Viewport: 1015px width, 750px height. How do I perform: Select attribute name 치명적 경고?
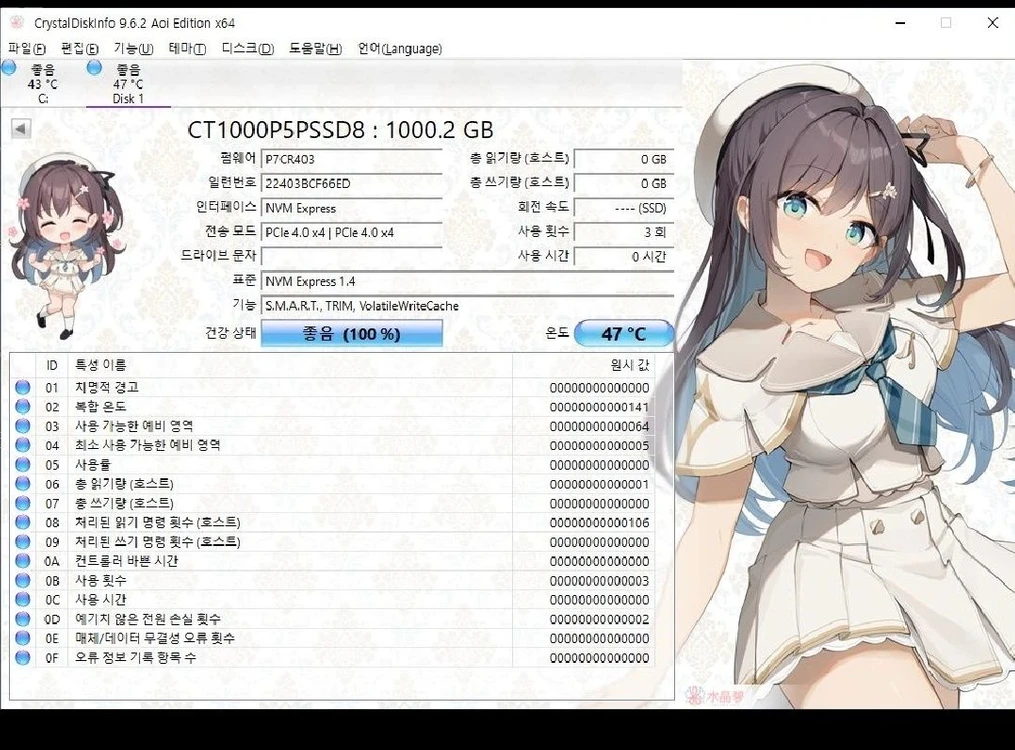pos(107,388)
